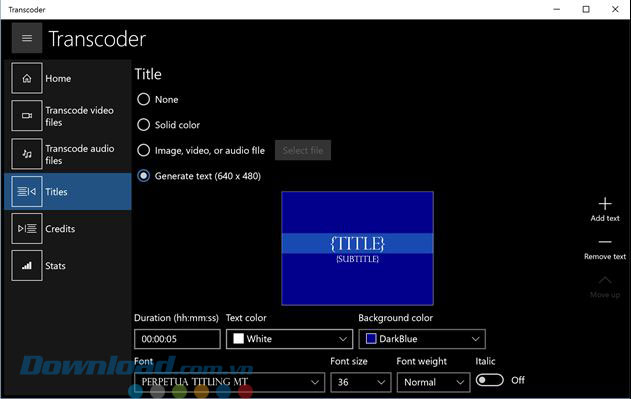
Task: Open the Font weight Normal dropdown
Action: [x=433, y=382]
